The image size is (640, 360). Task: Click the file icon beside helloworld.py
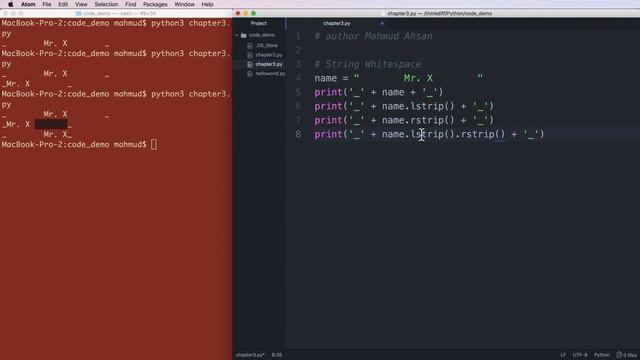(250, 73)
